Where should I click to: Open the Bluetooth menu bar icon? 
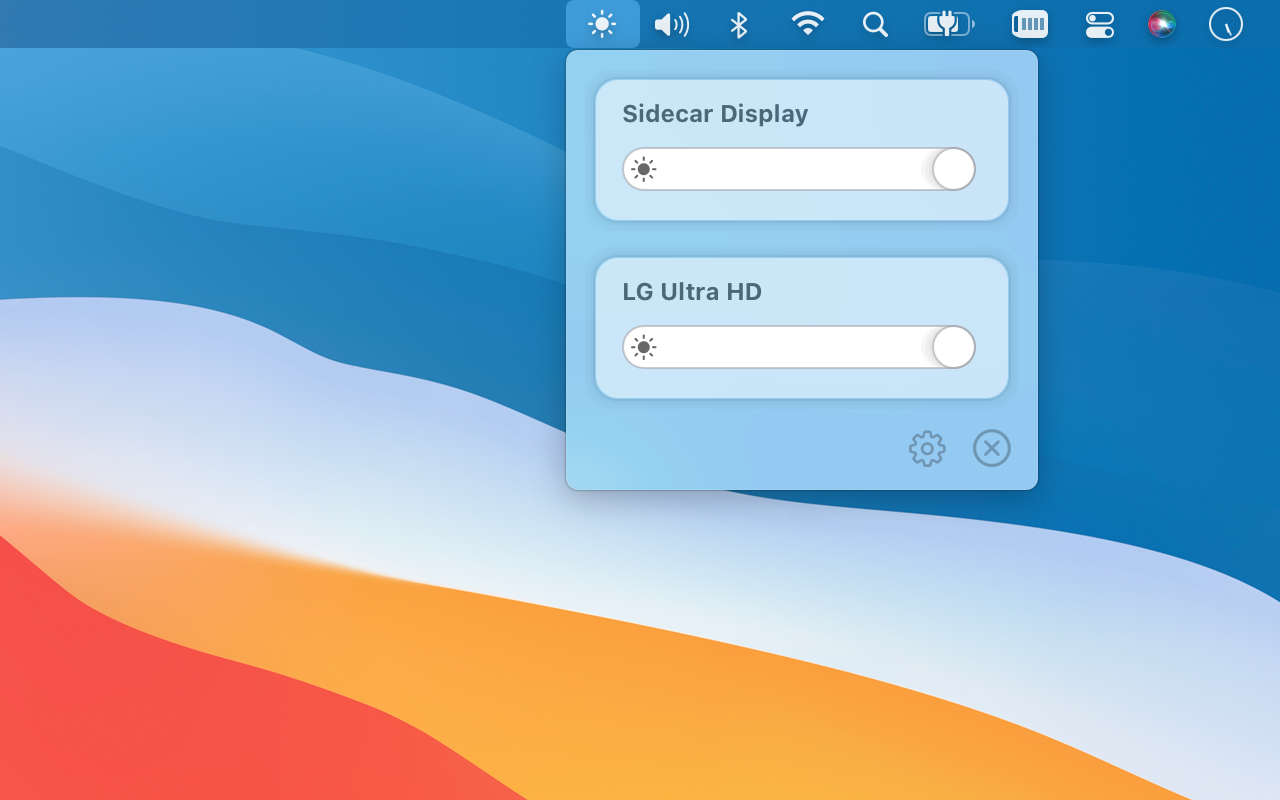click(x=739, y=24)
